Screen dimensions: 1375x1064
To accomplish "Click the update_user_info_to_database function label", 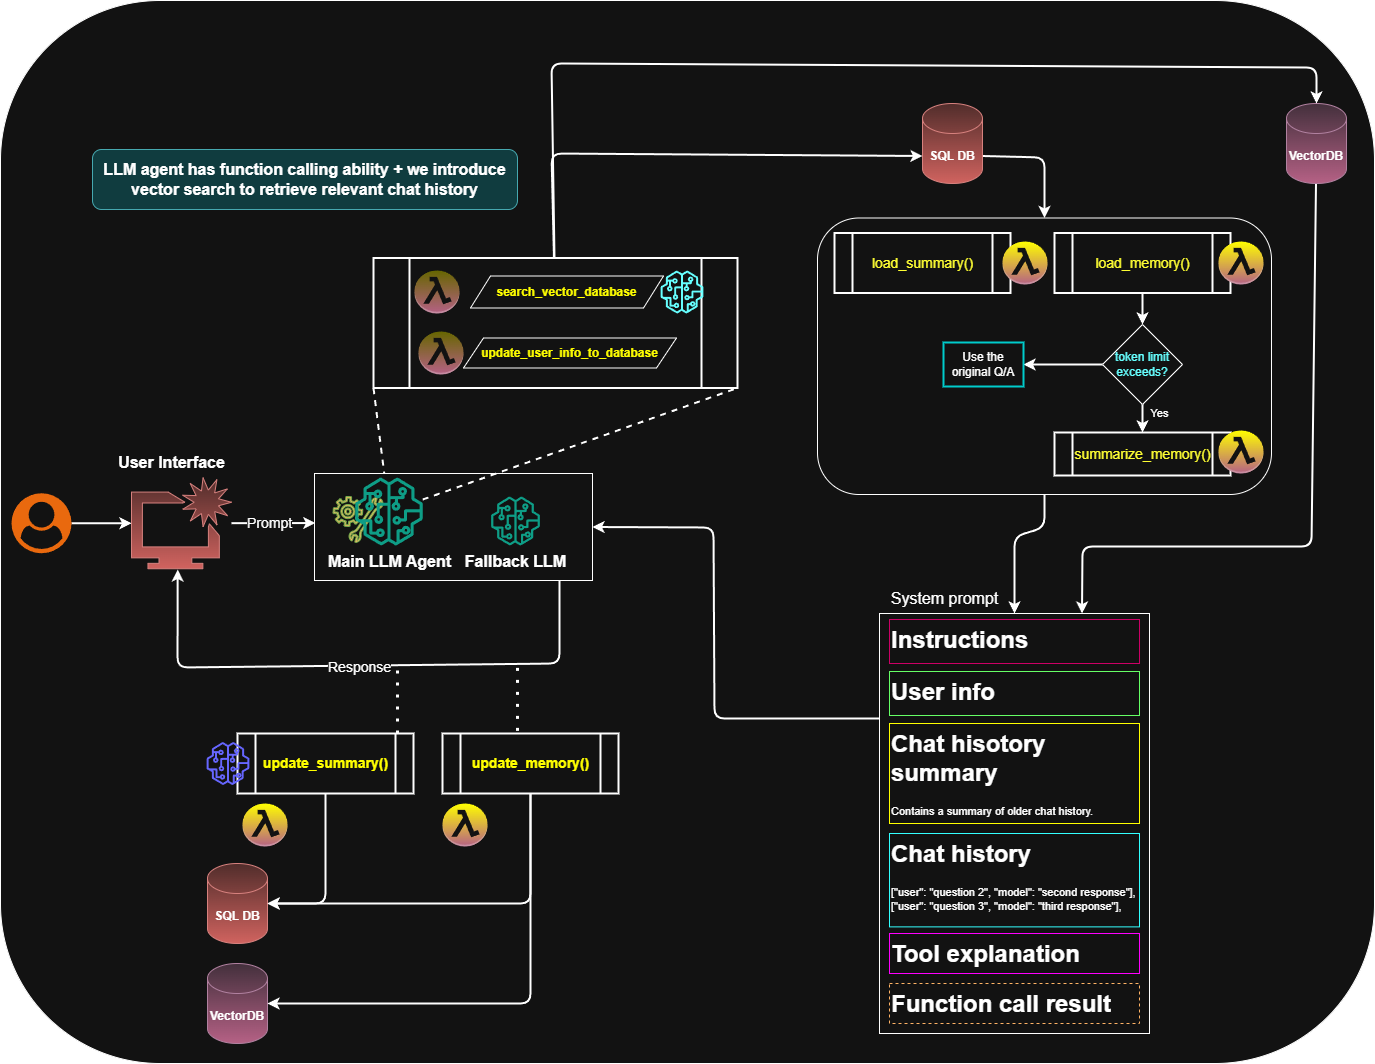I will (568, 352).
